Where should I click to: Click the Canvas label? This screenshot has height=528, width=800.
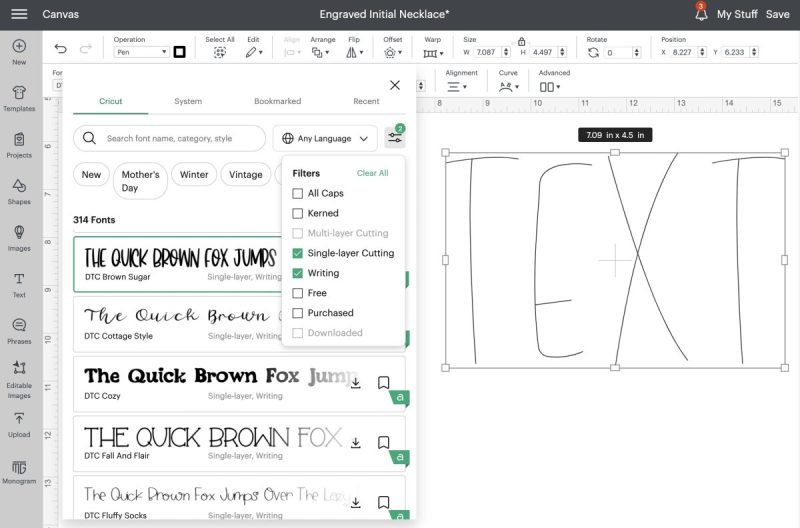60,14
